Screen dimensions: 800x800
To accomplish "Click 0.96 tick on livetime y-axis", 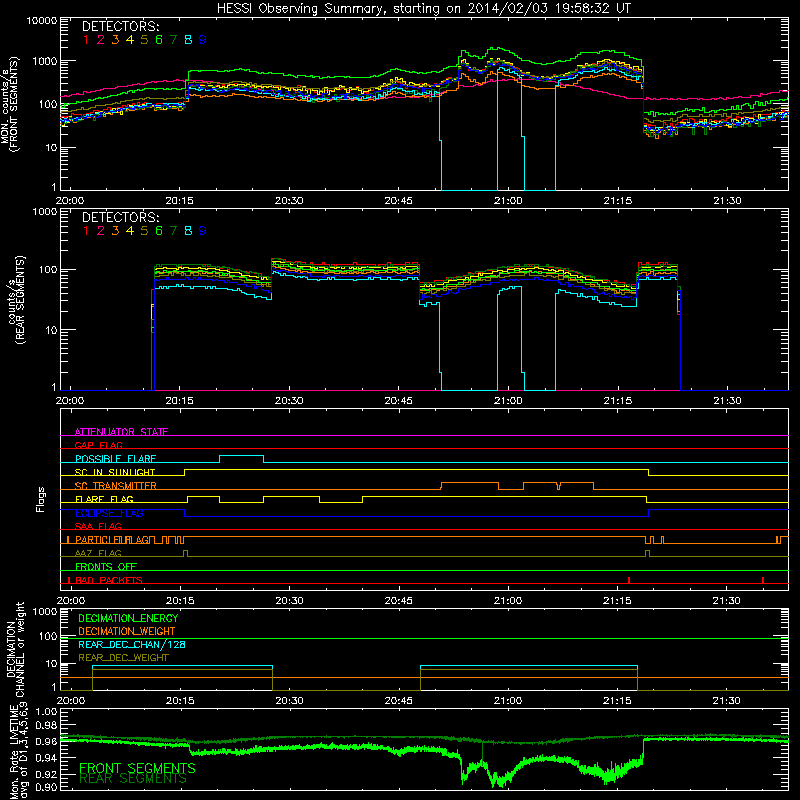I will 46,741.
